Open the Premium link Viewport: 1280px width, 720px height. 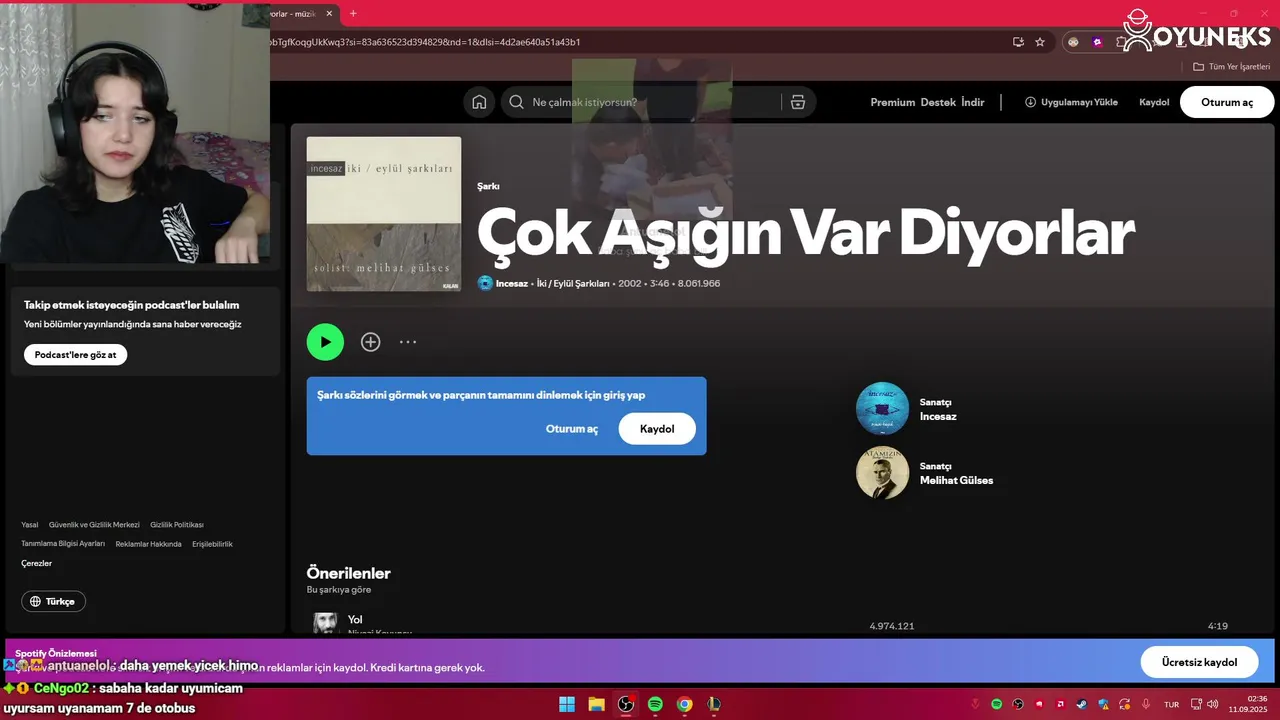(892, 102)
